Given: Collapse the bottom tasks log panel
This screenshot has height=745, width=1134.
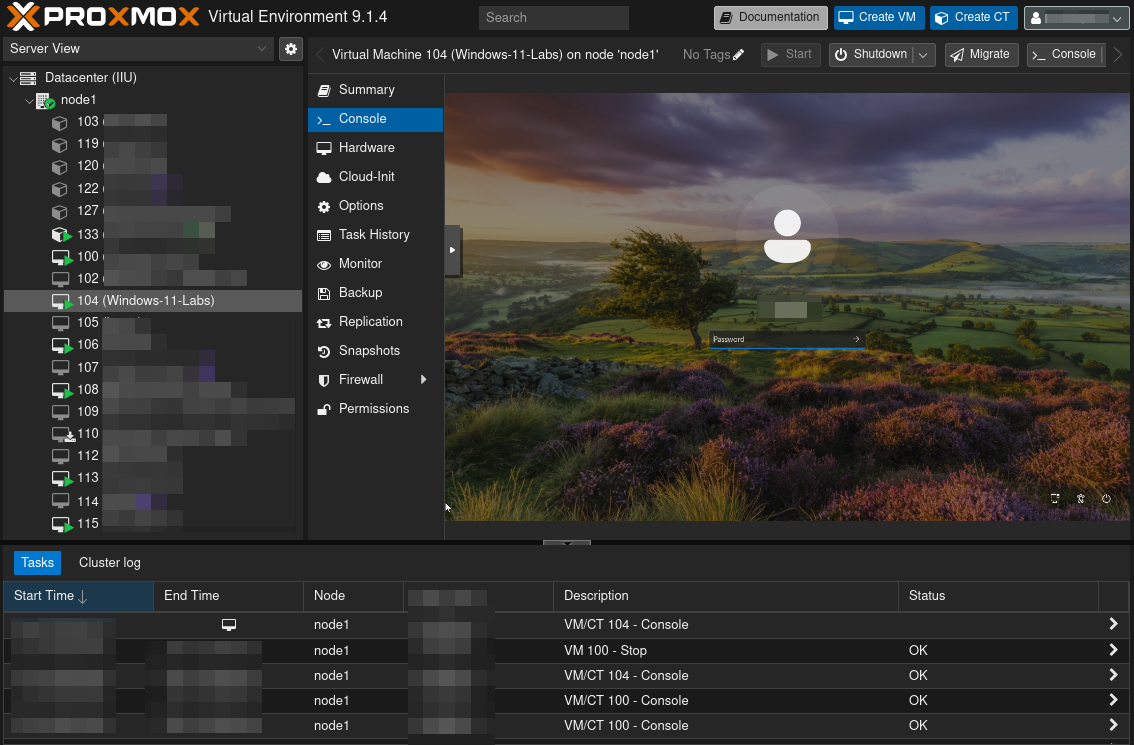Looking at the screenshot, I should tap(566, 543).
